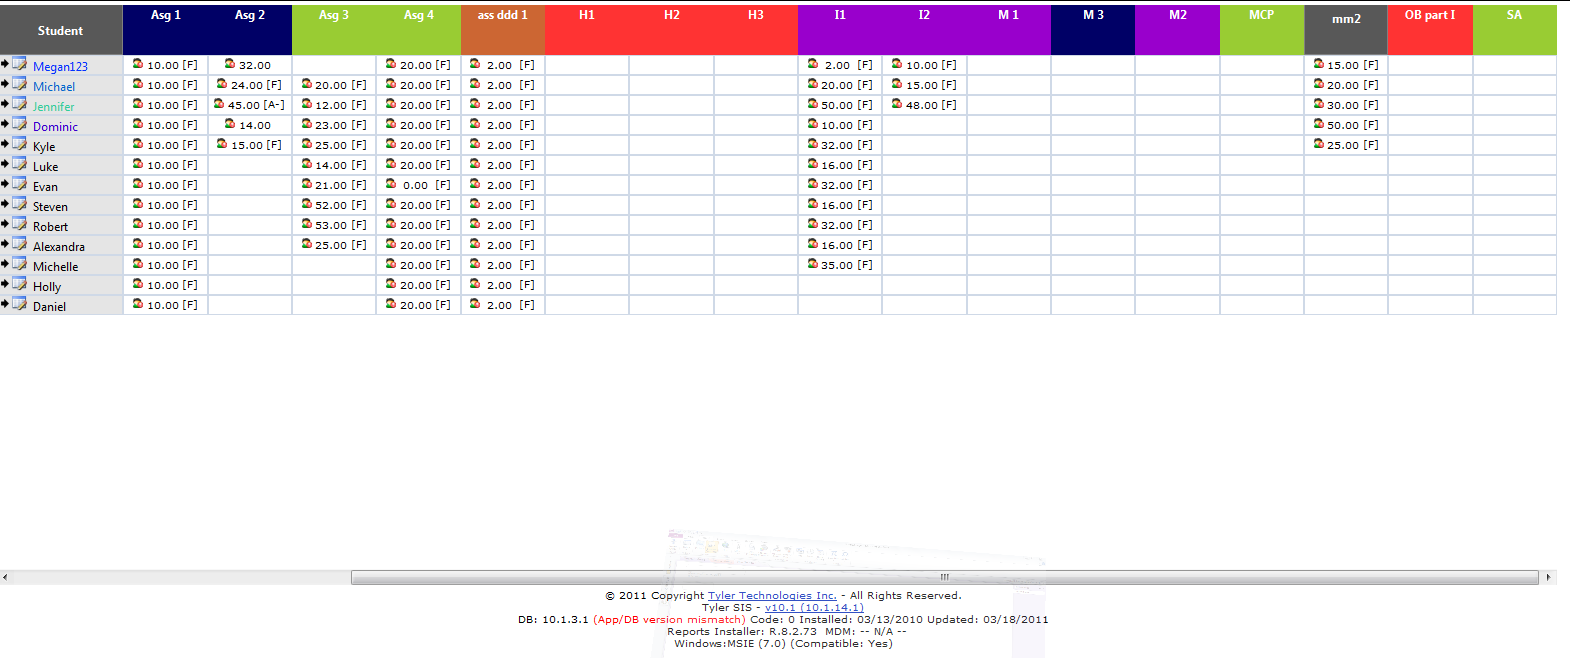Expand the row arrow beside Kyle
The image size is (1570, 658).
pyautogui.click(x=5, y=144)
